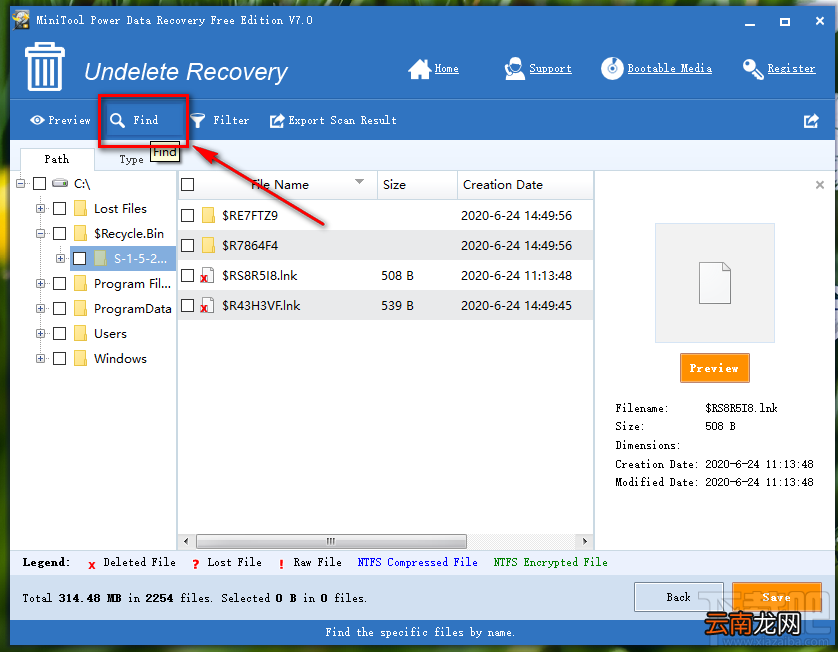The image size is (838, 652).
Task: Click the Find magnifier icon
Action: point(118,120)
